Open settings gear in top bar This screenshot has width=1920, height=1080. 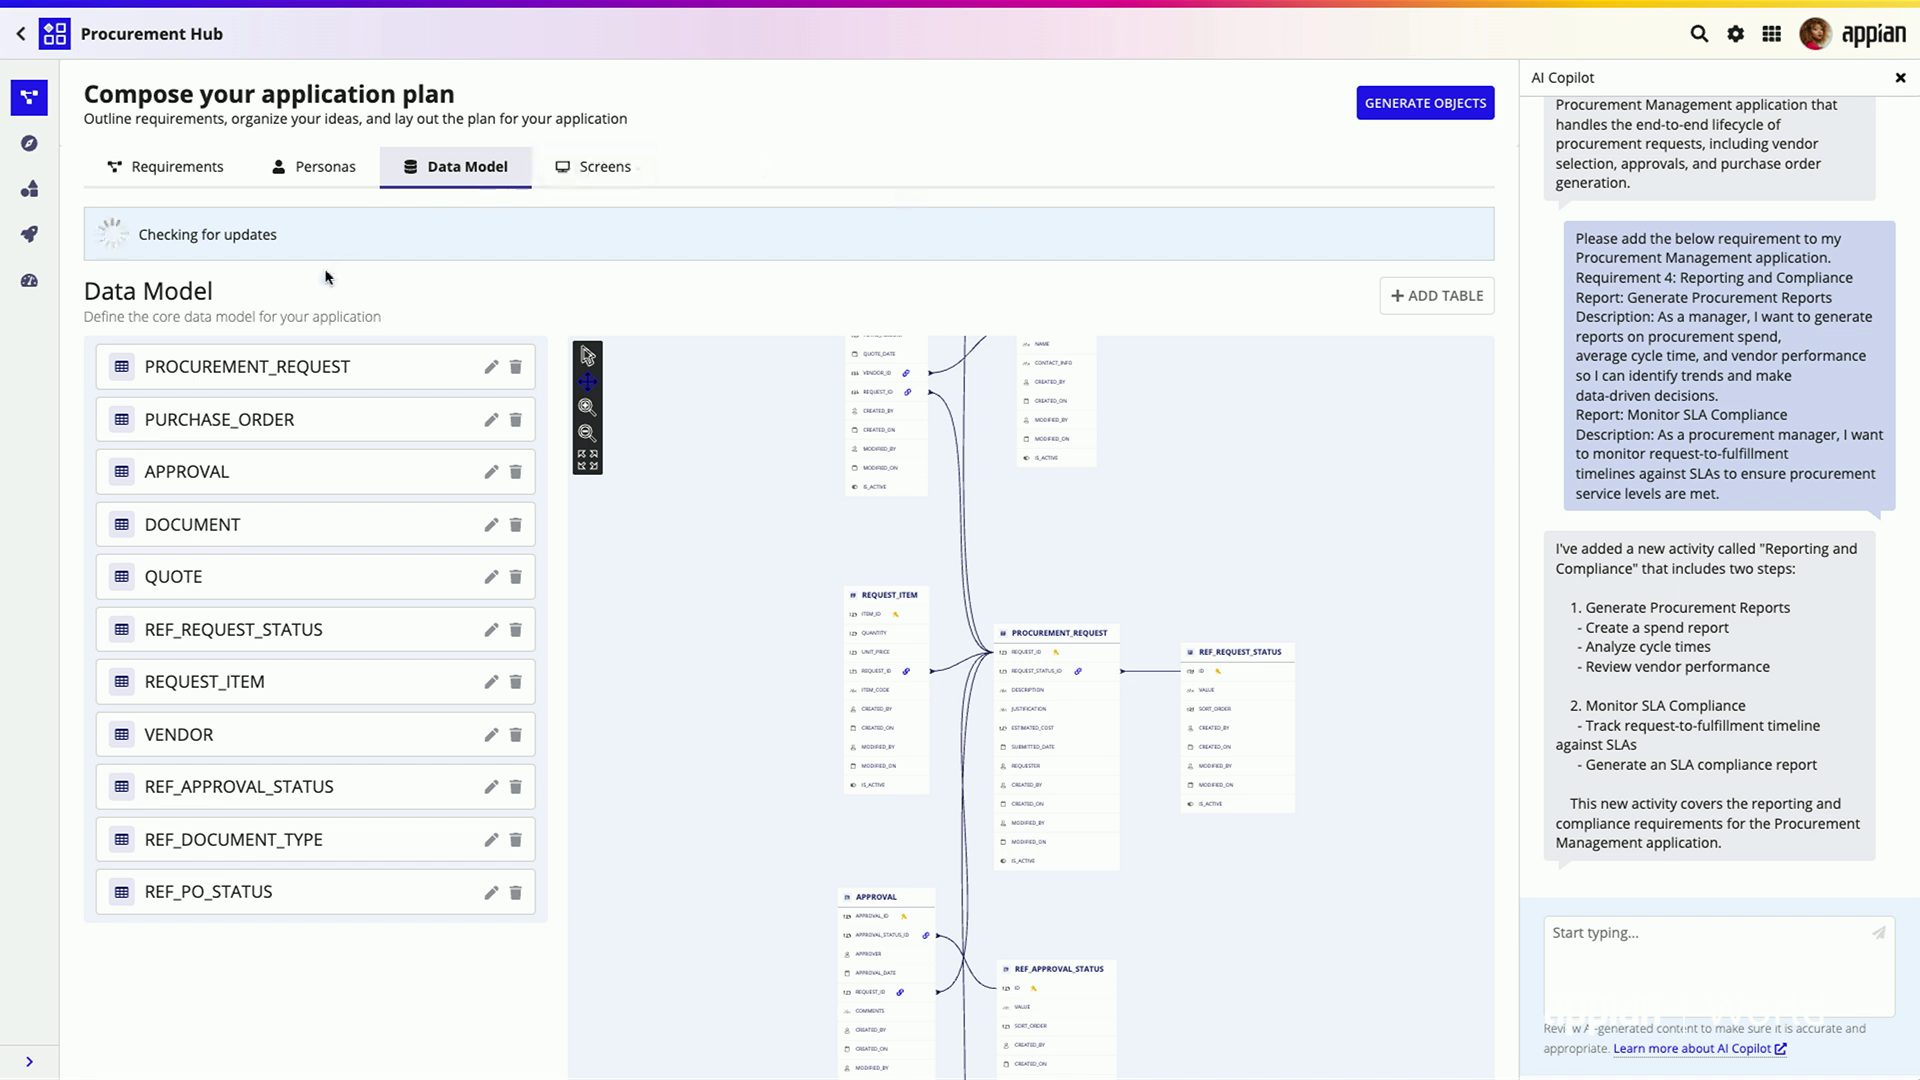coord(1735,34)
